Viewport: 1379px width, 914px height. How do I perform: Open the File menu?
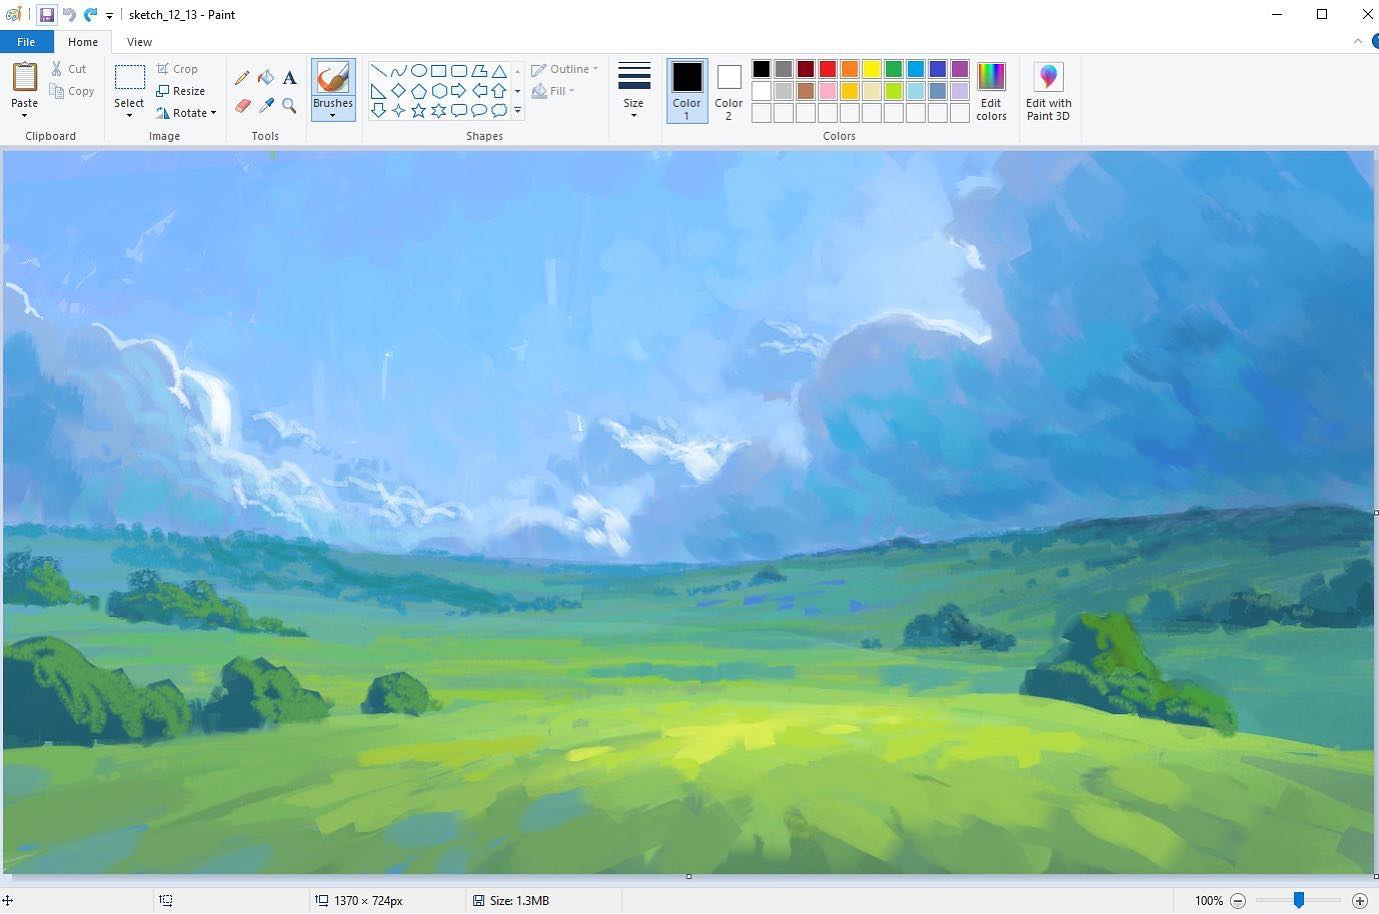point(26,42)
